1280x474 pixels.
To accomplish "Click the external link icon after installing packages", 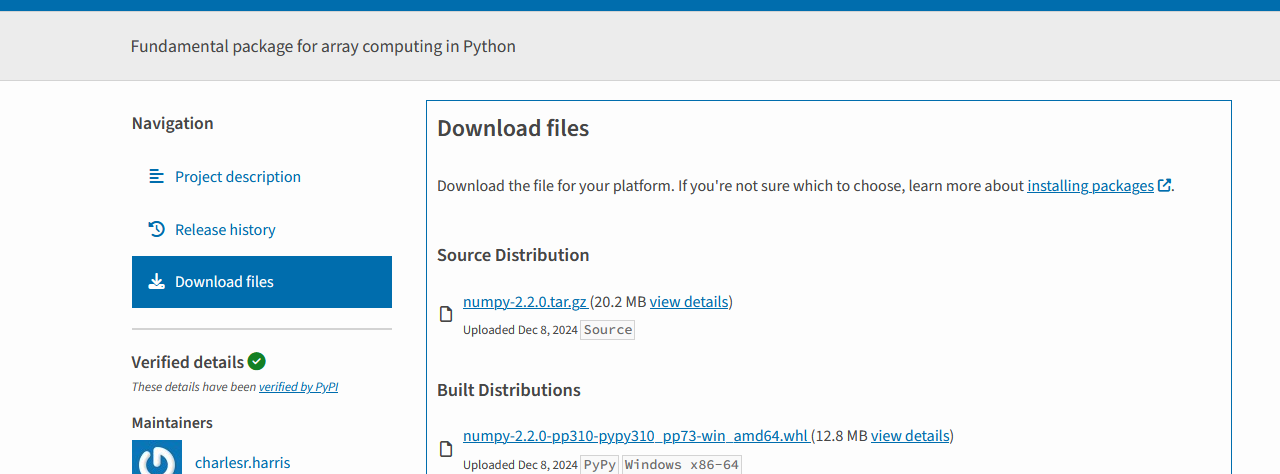I will click(x=1164, y=185).
